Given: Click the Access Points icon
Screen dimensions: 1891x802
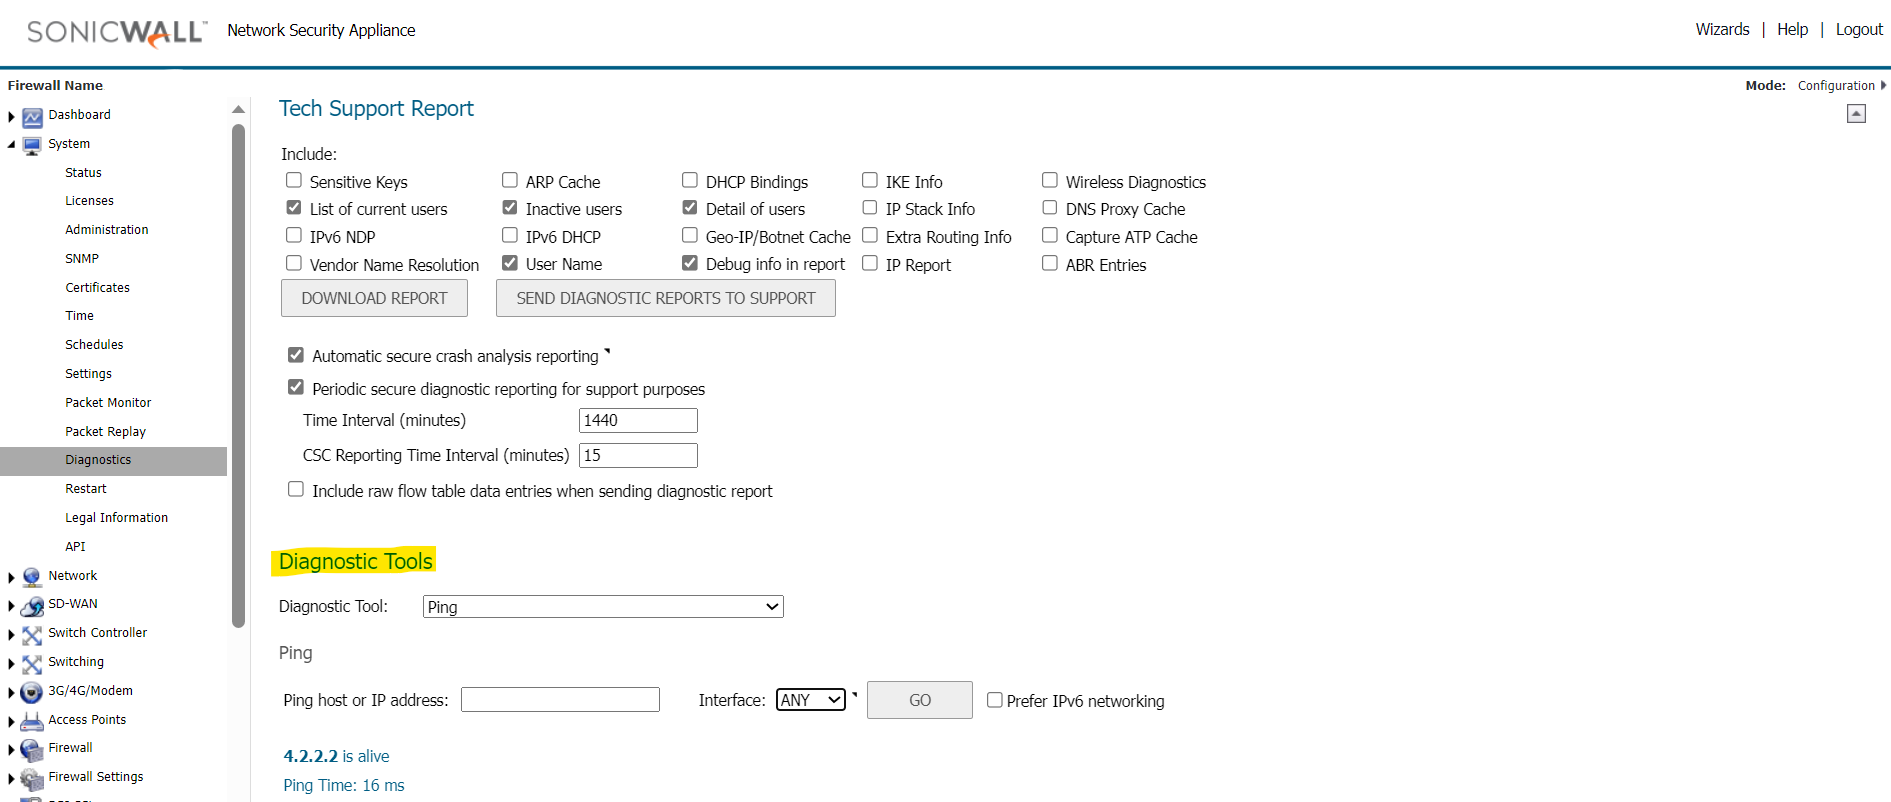Looking at the screenshot, I should pyautogui.click(x=32, y=721).
